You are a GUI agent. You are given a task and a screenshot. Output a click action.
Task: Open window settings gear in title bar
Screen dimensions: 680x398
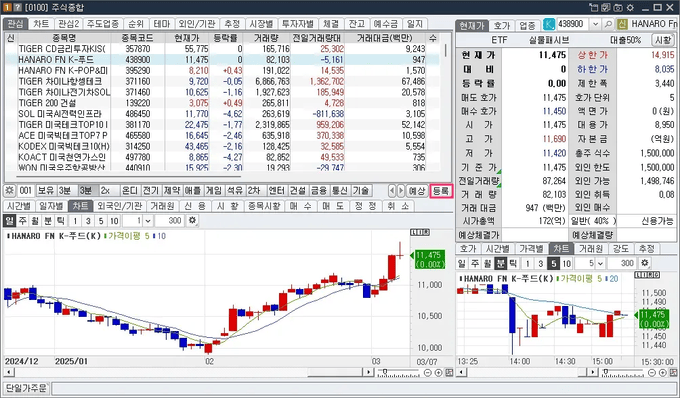(x=630, y=7)
